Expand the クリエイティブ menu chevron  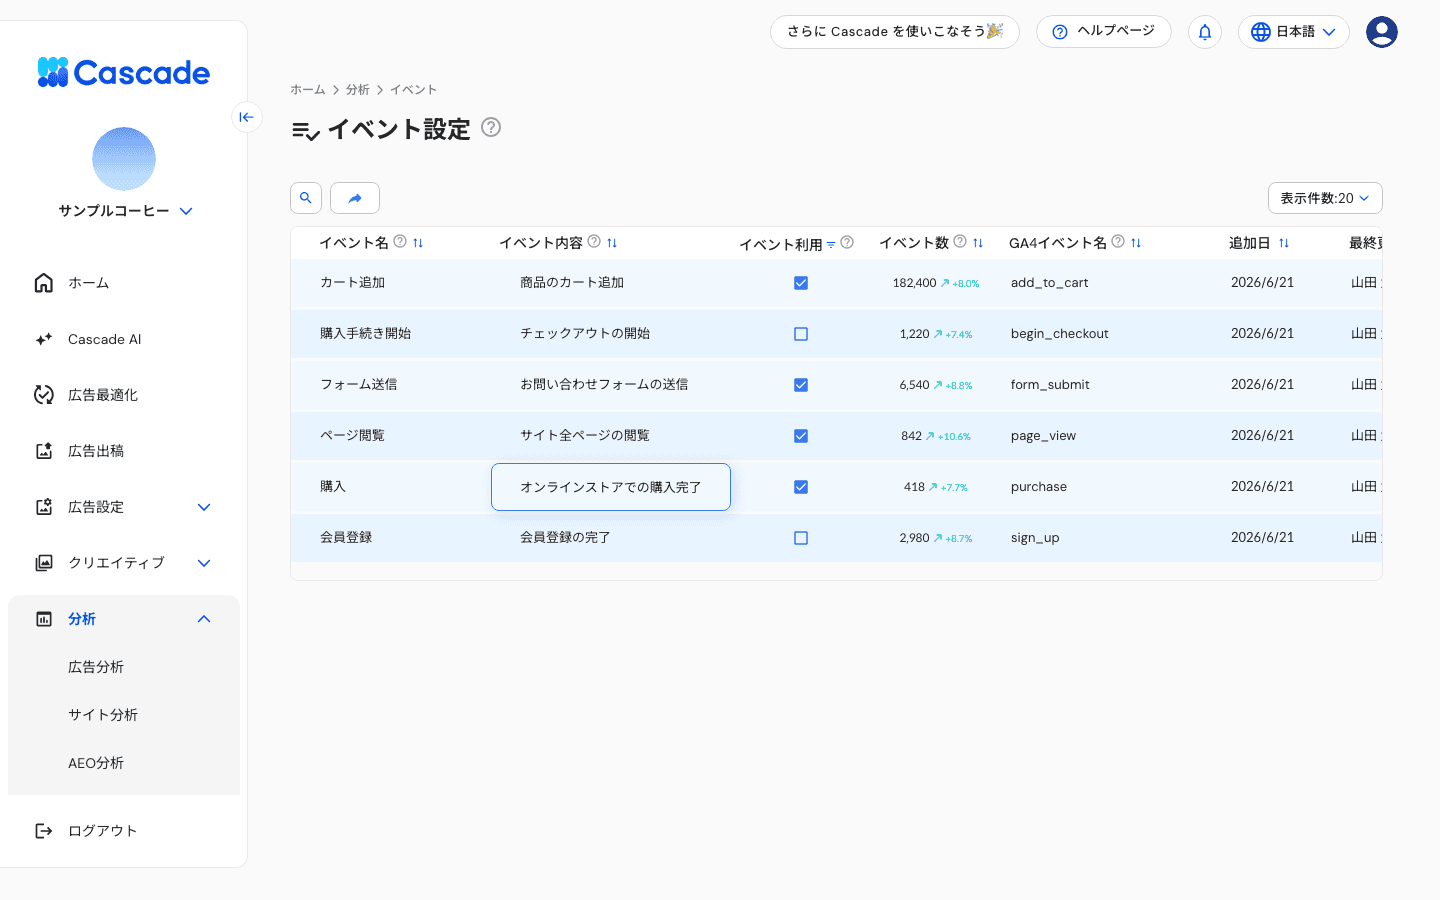point(204,563)
